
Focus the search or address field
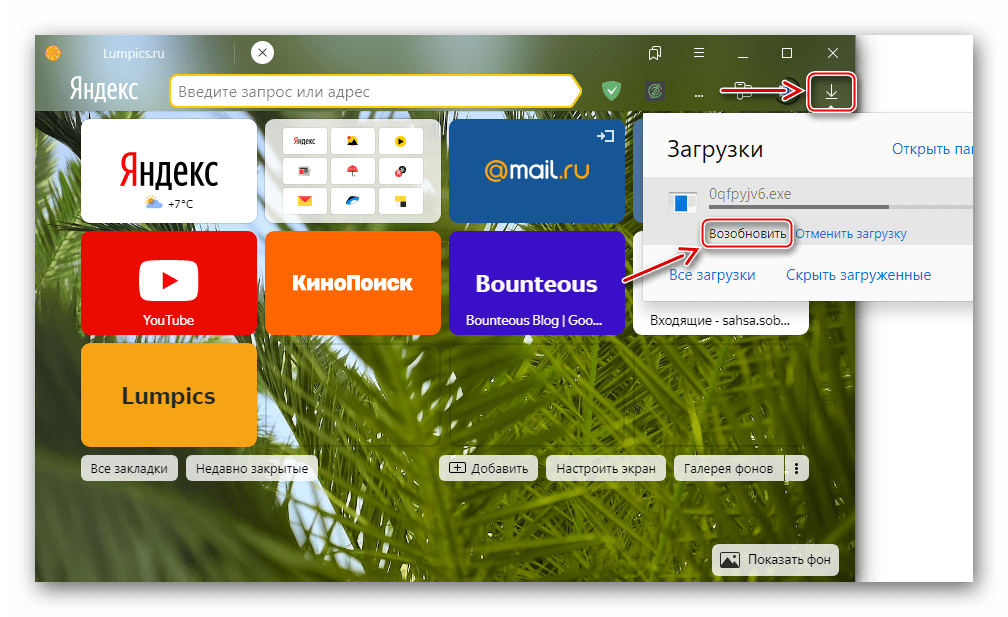pos(375,91)
